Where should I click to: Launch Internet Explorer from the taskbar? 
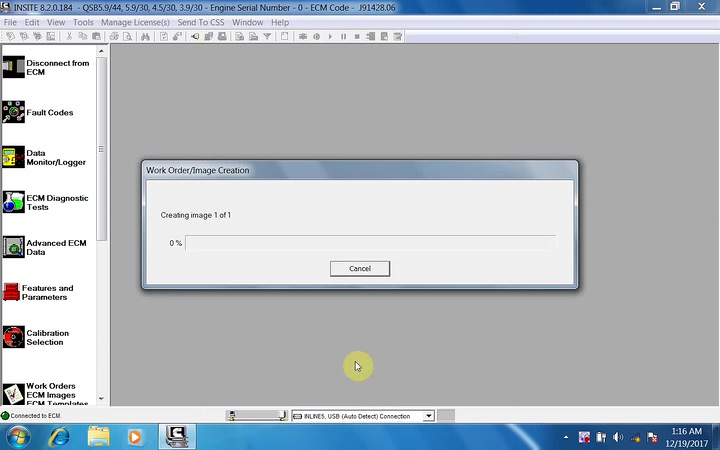point(59,437)
